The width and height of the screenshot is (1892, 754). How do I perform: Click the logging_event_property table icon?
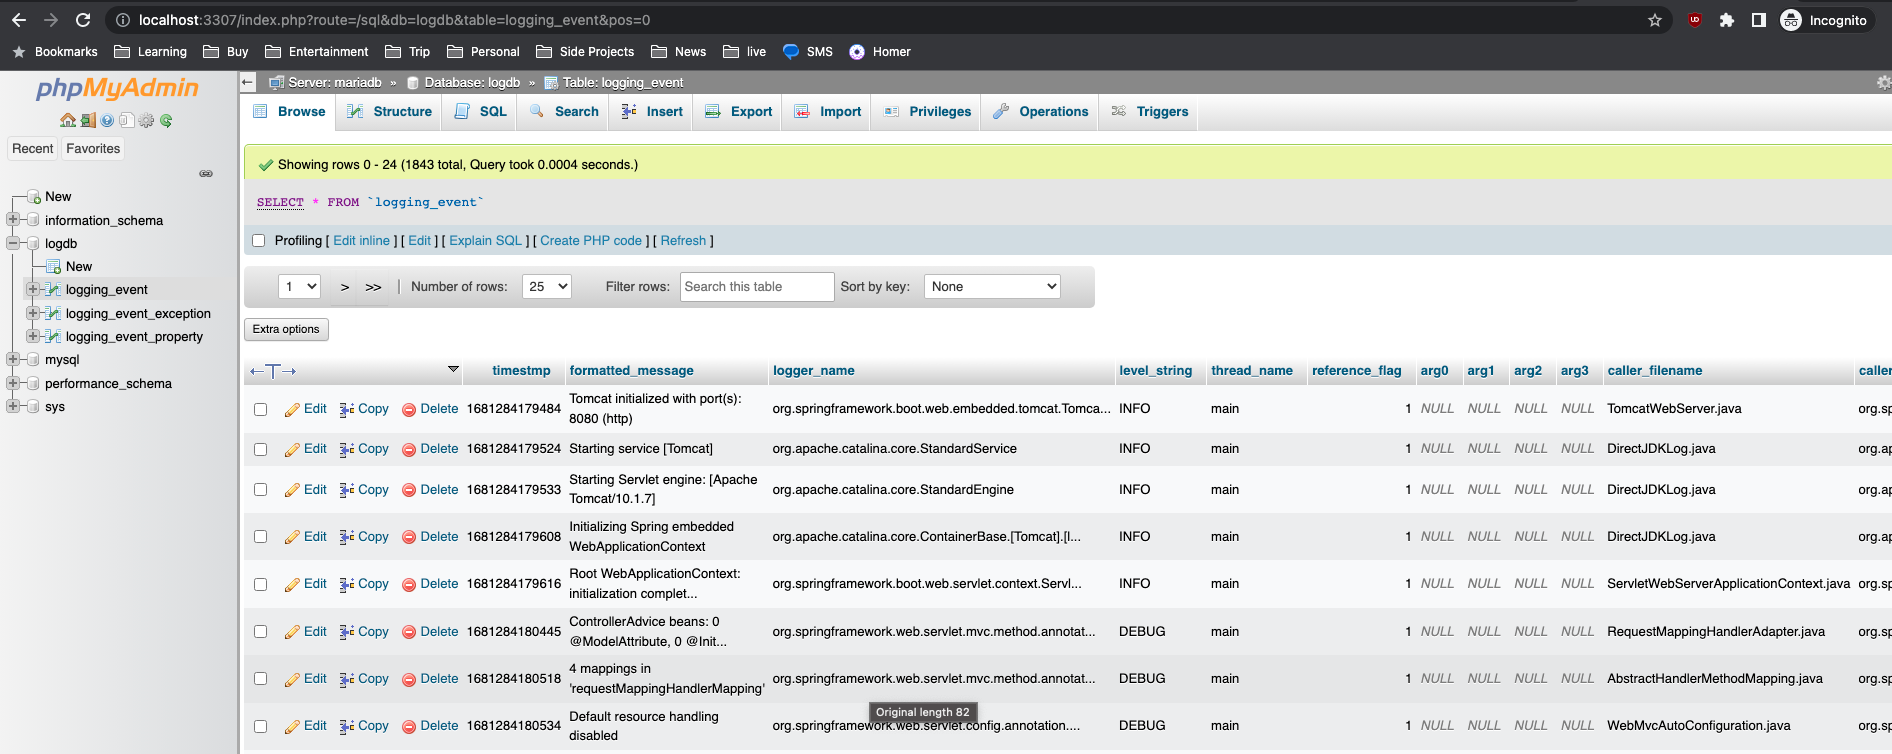(53, 336)
